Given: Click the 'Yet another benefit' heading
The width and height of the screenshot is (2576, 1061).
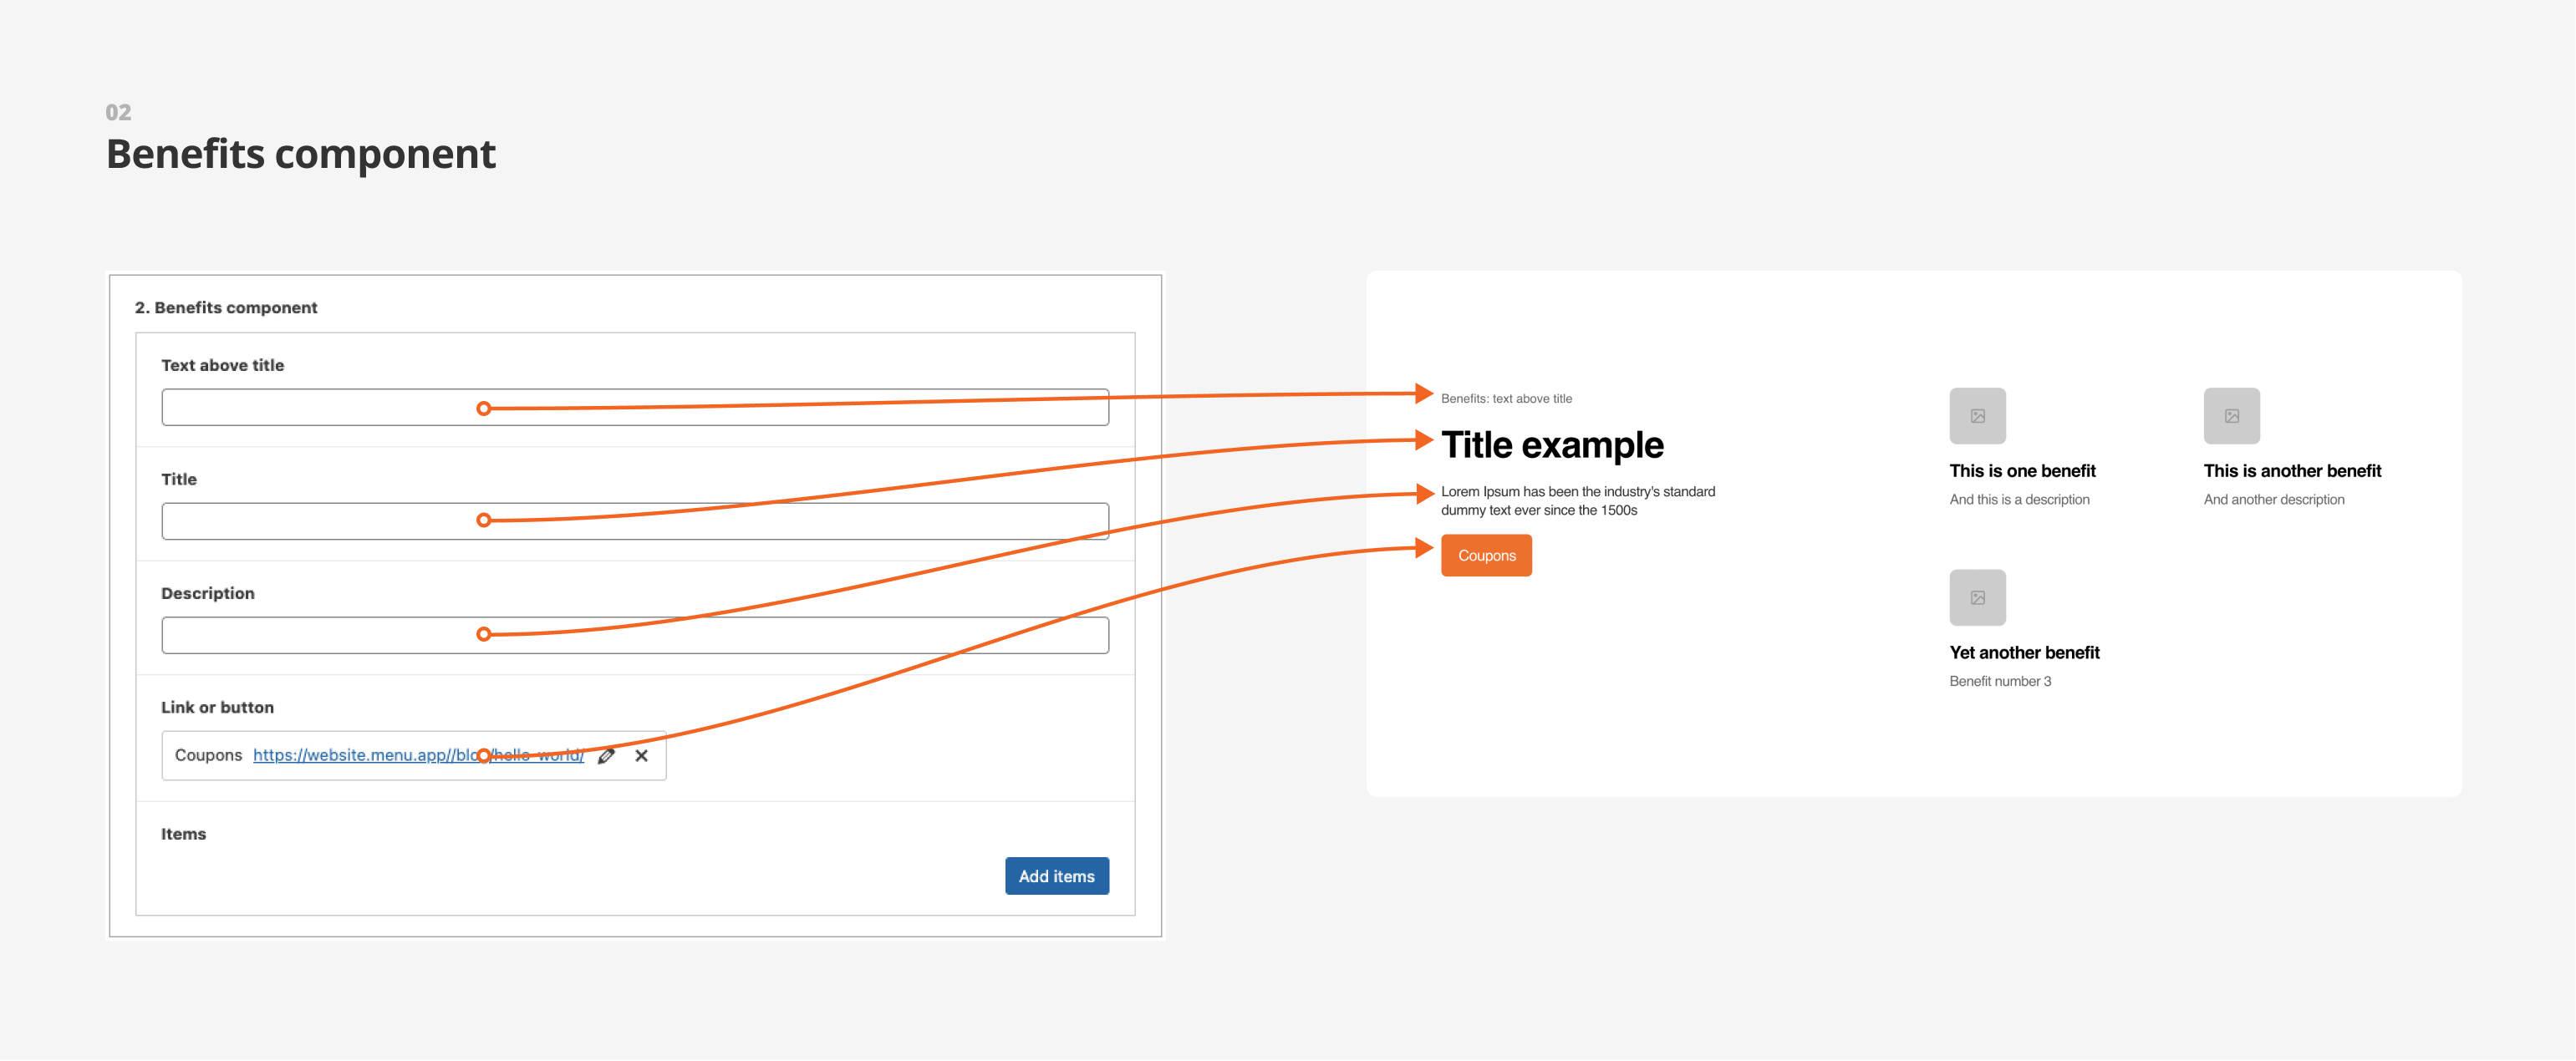Looking at the screenshot, I should (x=2024, y=653).
